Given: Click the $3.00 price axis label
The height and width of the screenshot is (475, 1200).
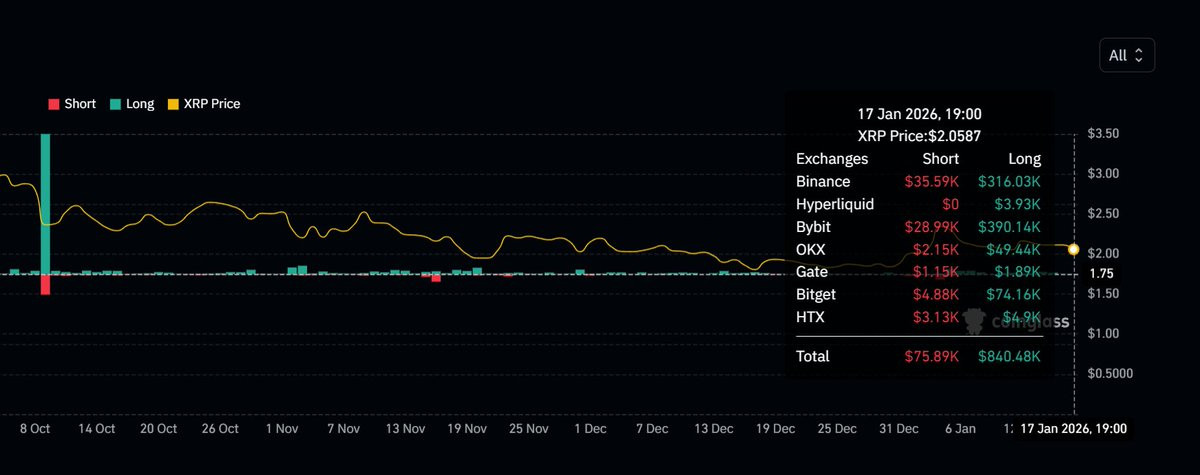Looking at the screenshot, I should coord(1104,174).
